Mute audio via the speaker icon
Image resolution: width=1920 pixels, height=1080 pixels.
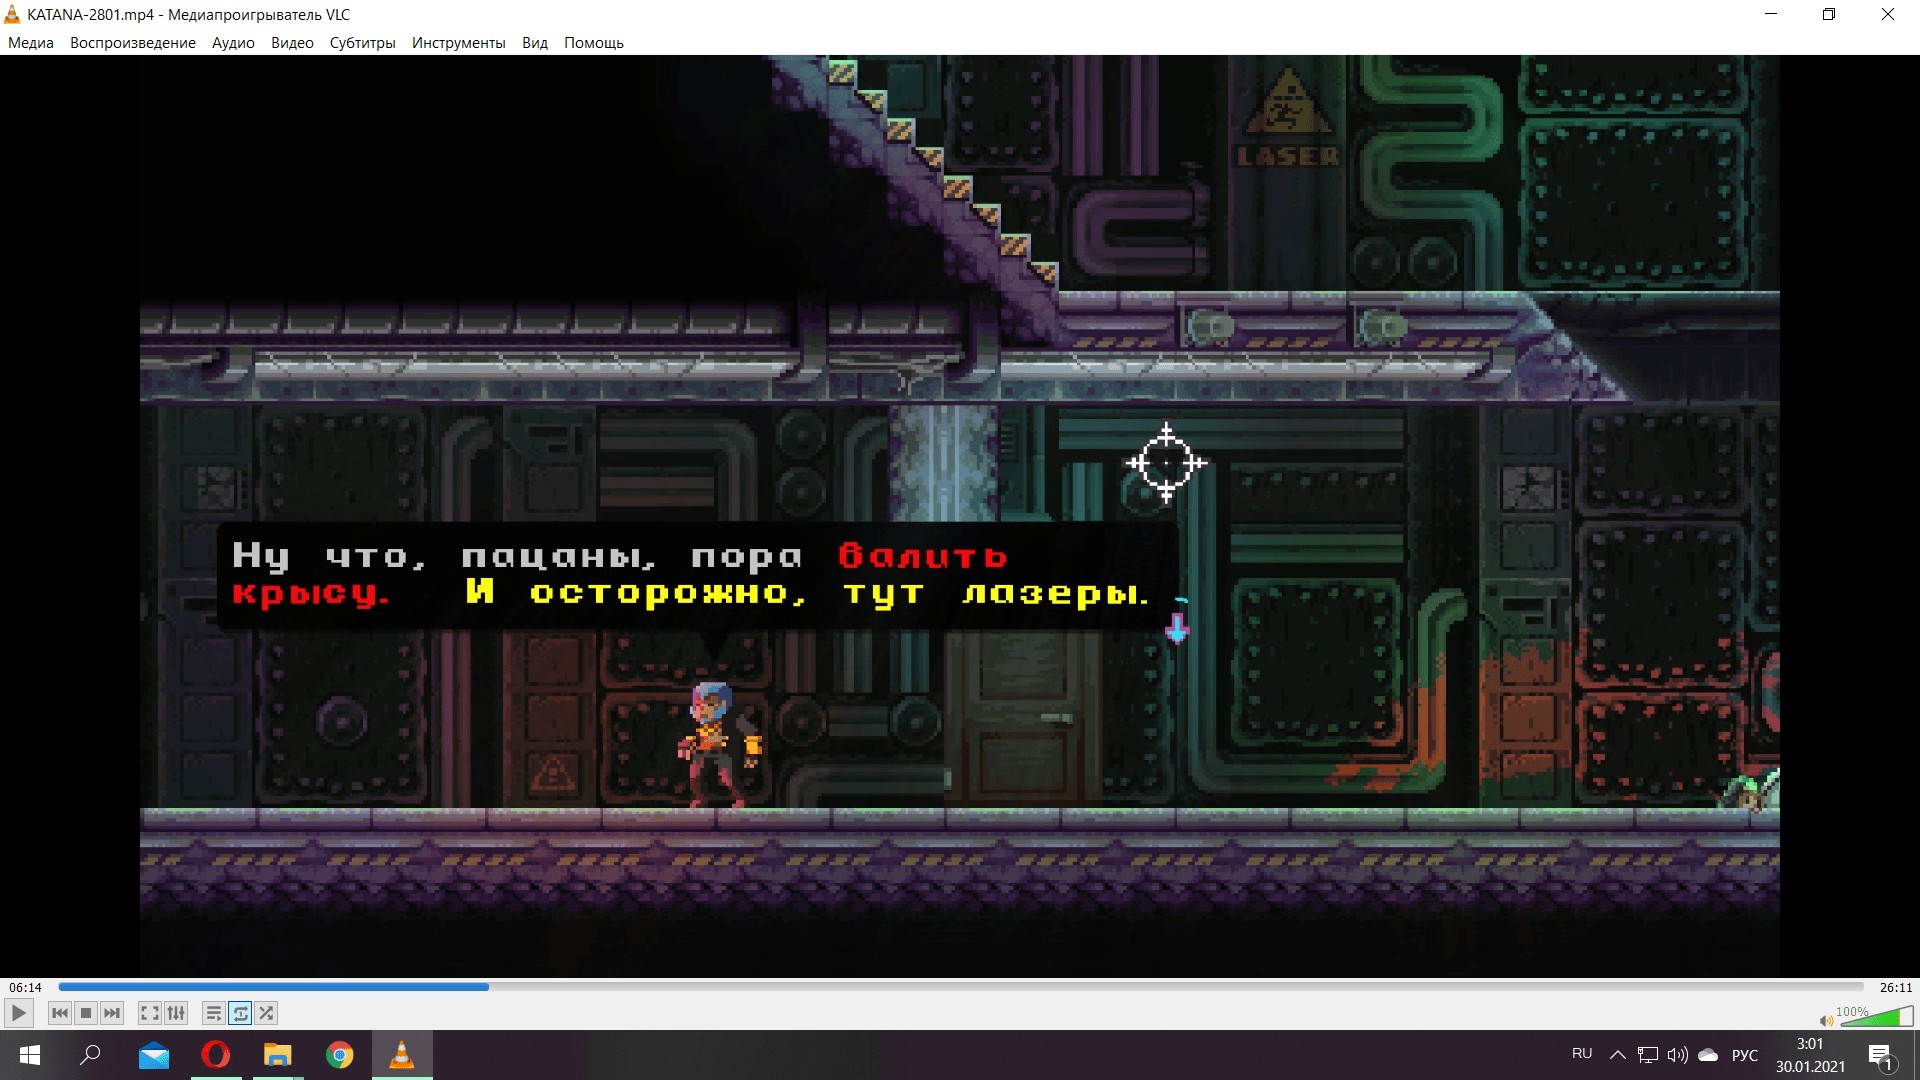[x=1826, y=1020]
